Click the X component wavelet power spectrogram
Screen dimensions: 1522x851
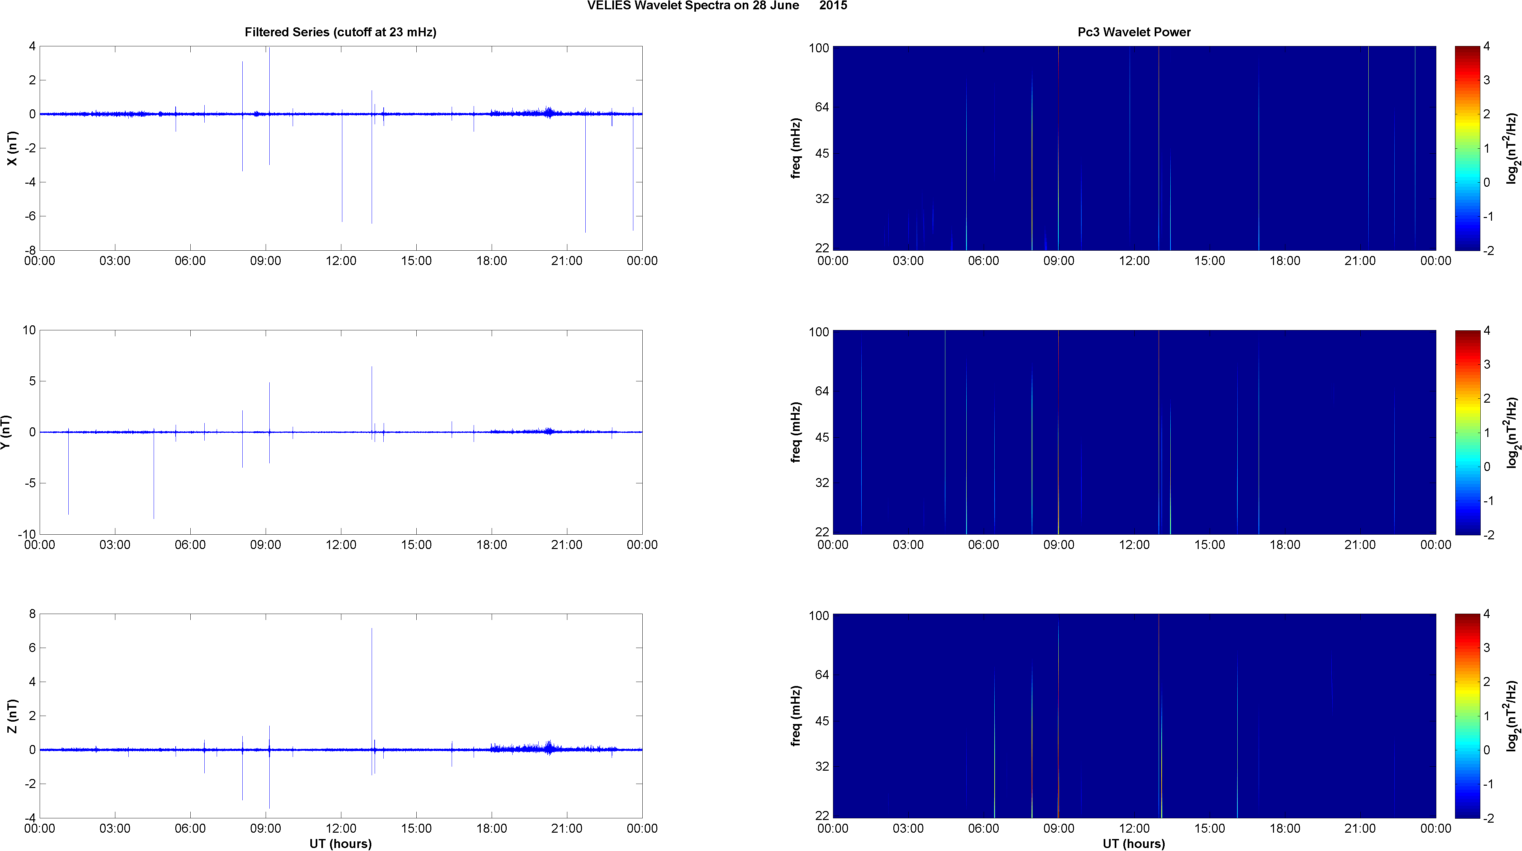click(x=1134, y=148)
